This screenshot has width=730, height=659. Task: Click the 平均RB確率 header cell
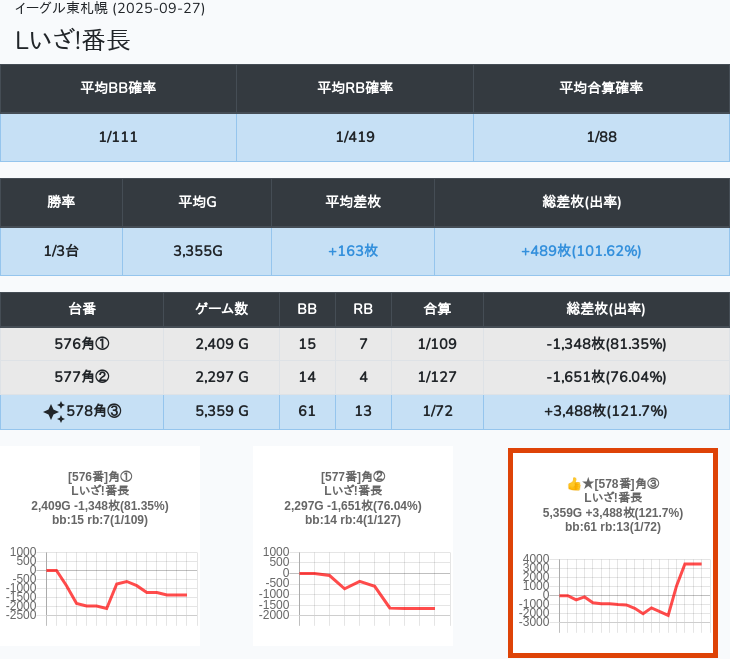click(355, 88)
